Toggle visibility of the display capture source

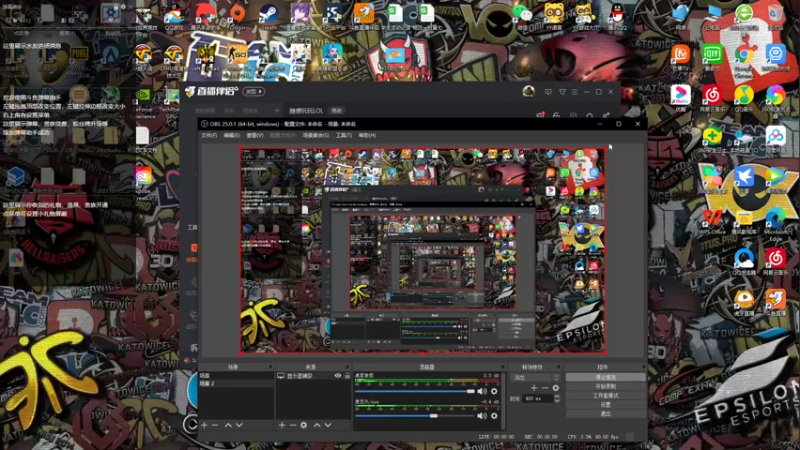coord(337,376)
